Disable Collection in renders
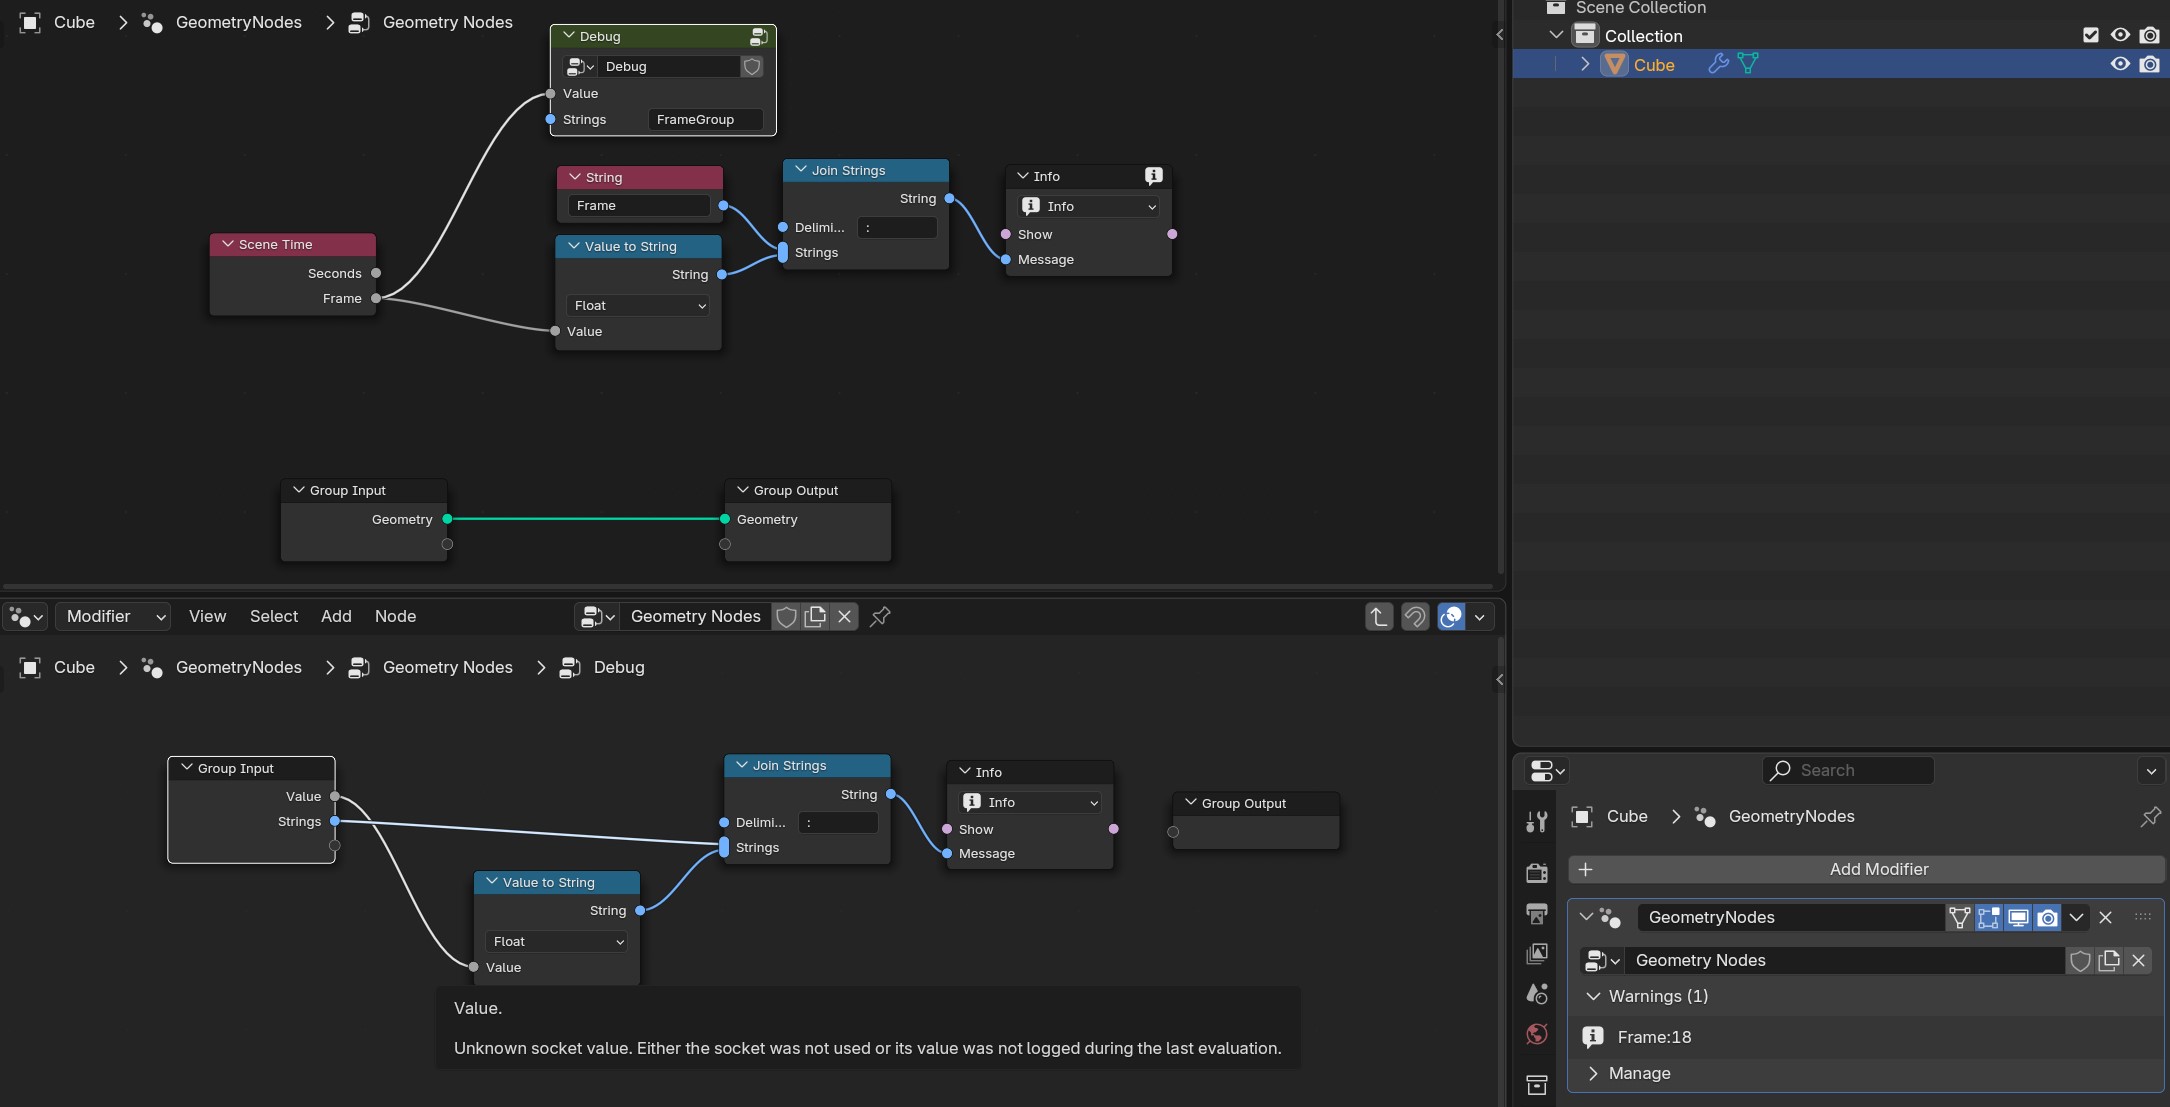 click(2149, 35)
